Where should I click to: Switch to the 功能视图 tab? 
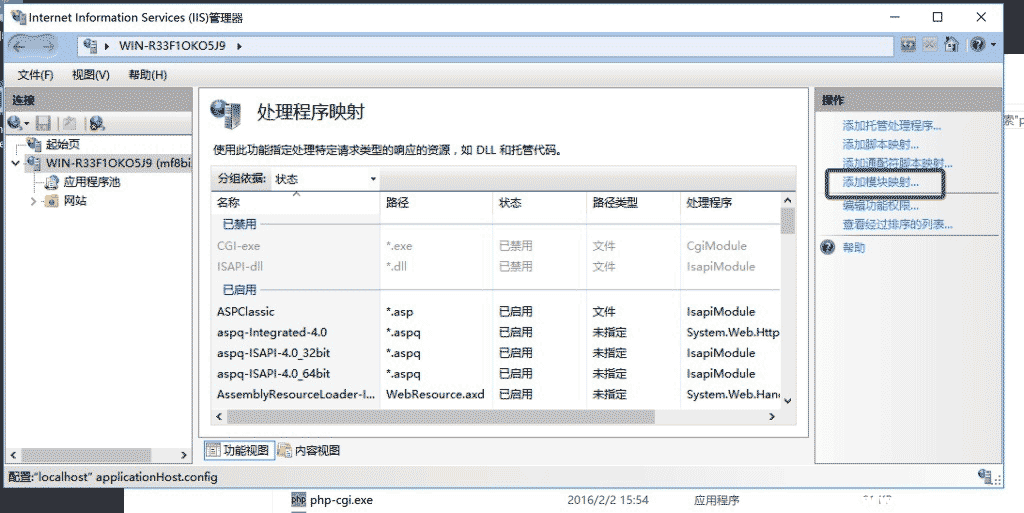click(x=239, y=450)
